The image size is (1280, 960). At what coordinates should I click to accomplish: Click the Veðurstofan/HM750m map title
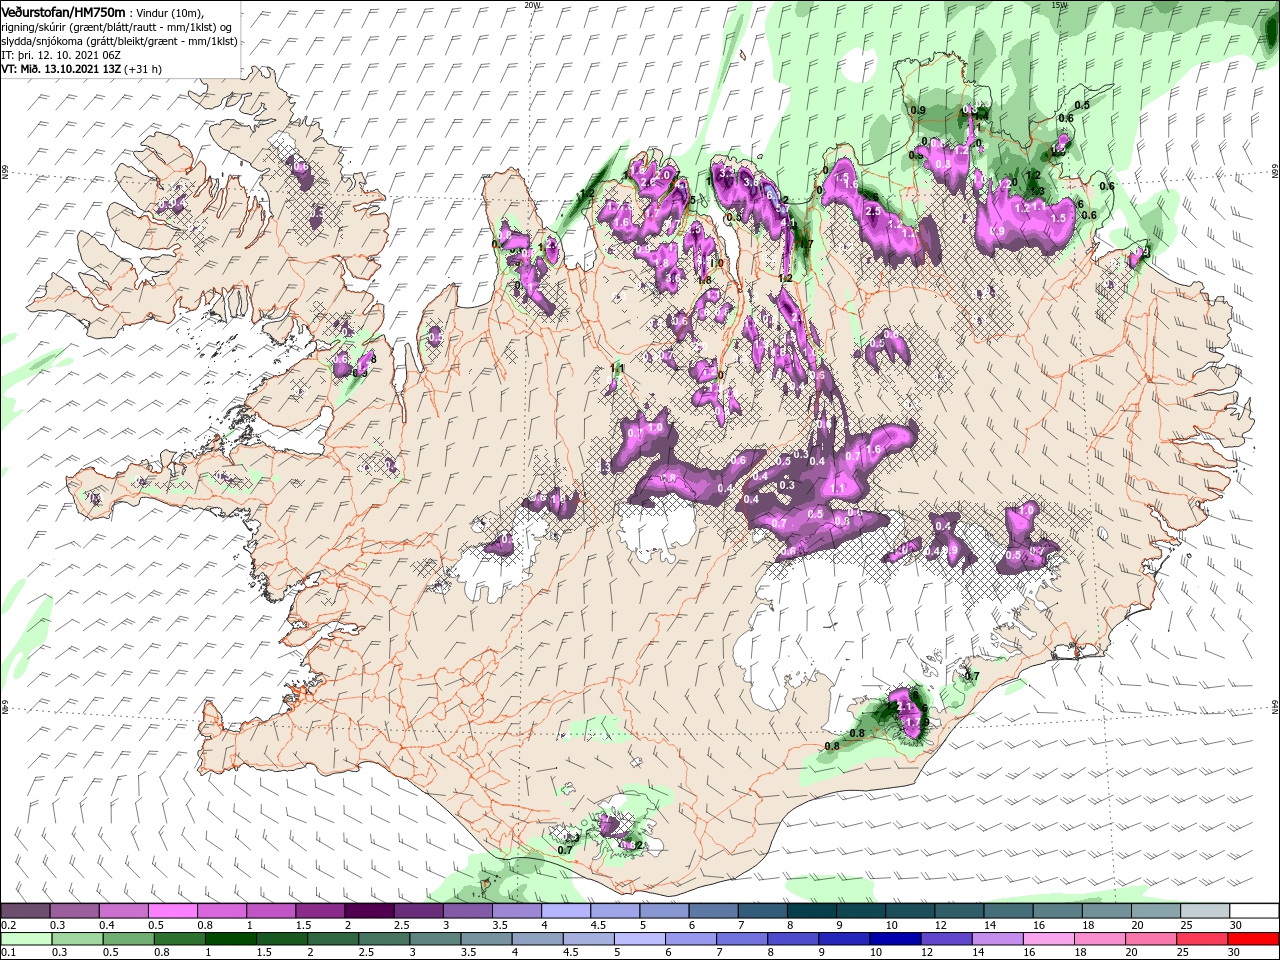pos(64,11)
